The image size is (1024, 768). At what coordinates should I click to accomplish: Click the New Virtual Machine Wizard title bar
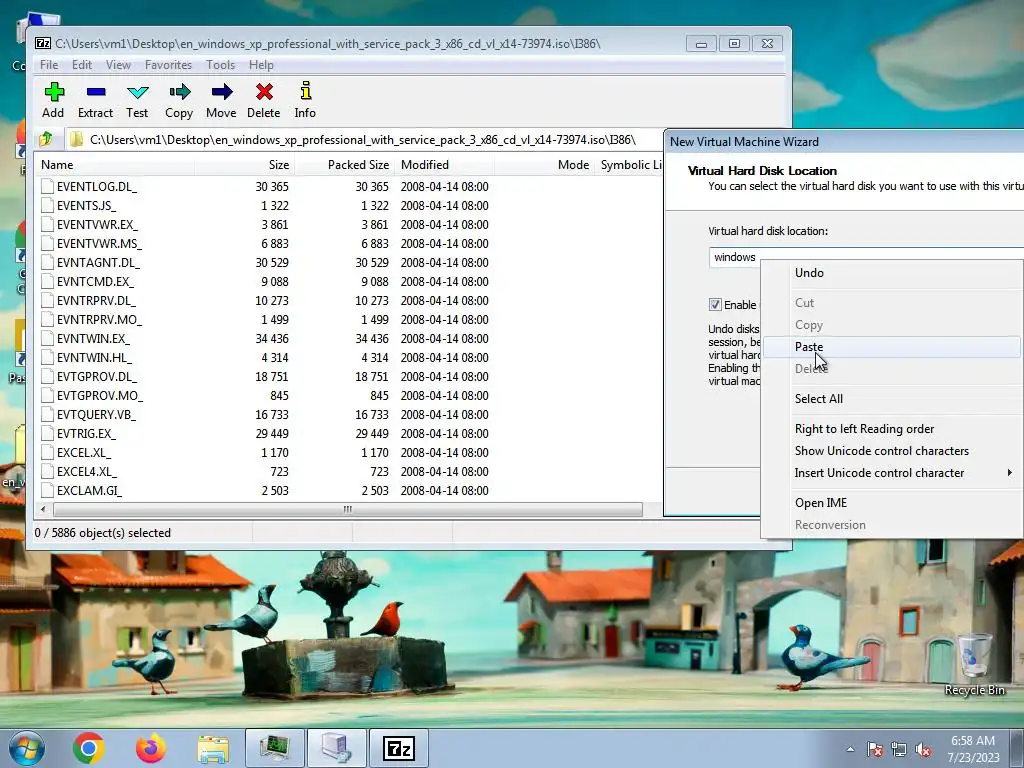click(844, 142)
